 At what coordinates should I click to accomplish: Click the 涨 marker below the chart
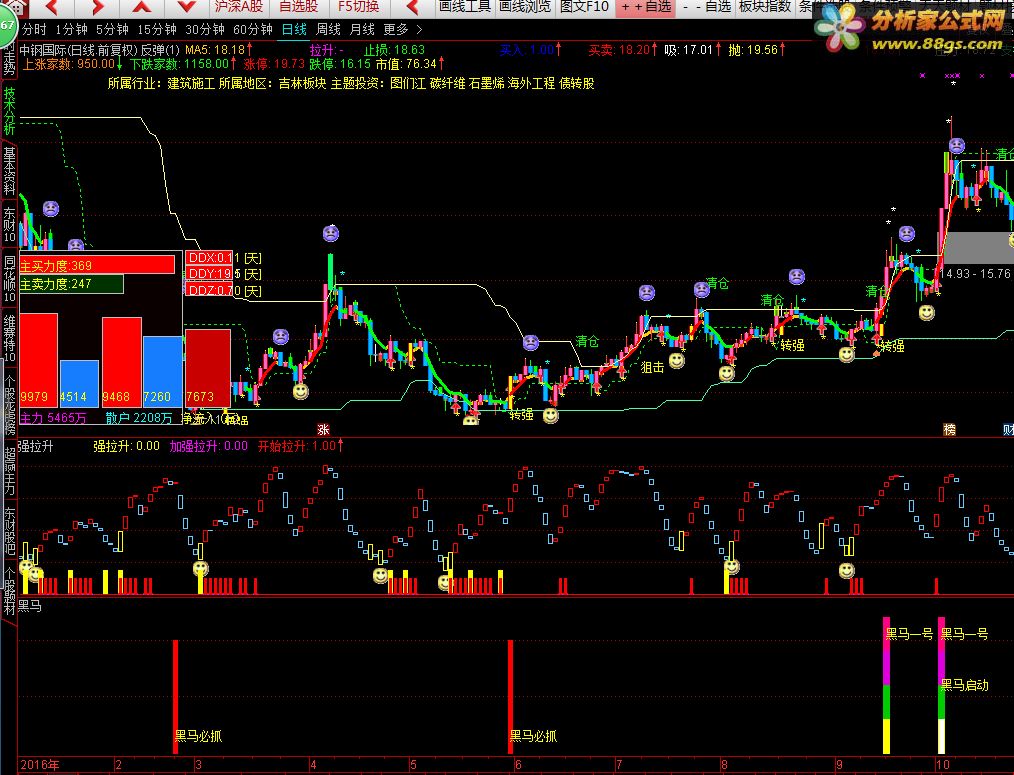point(323,430)
